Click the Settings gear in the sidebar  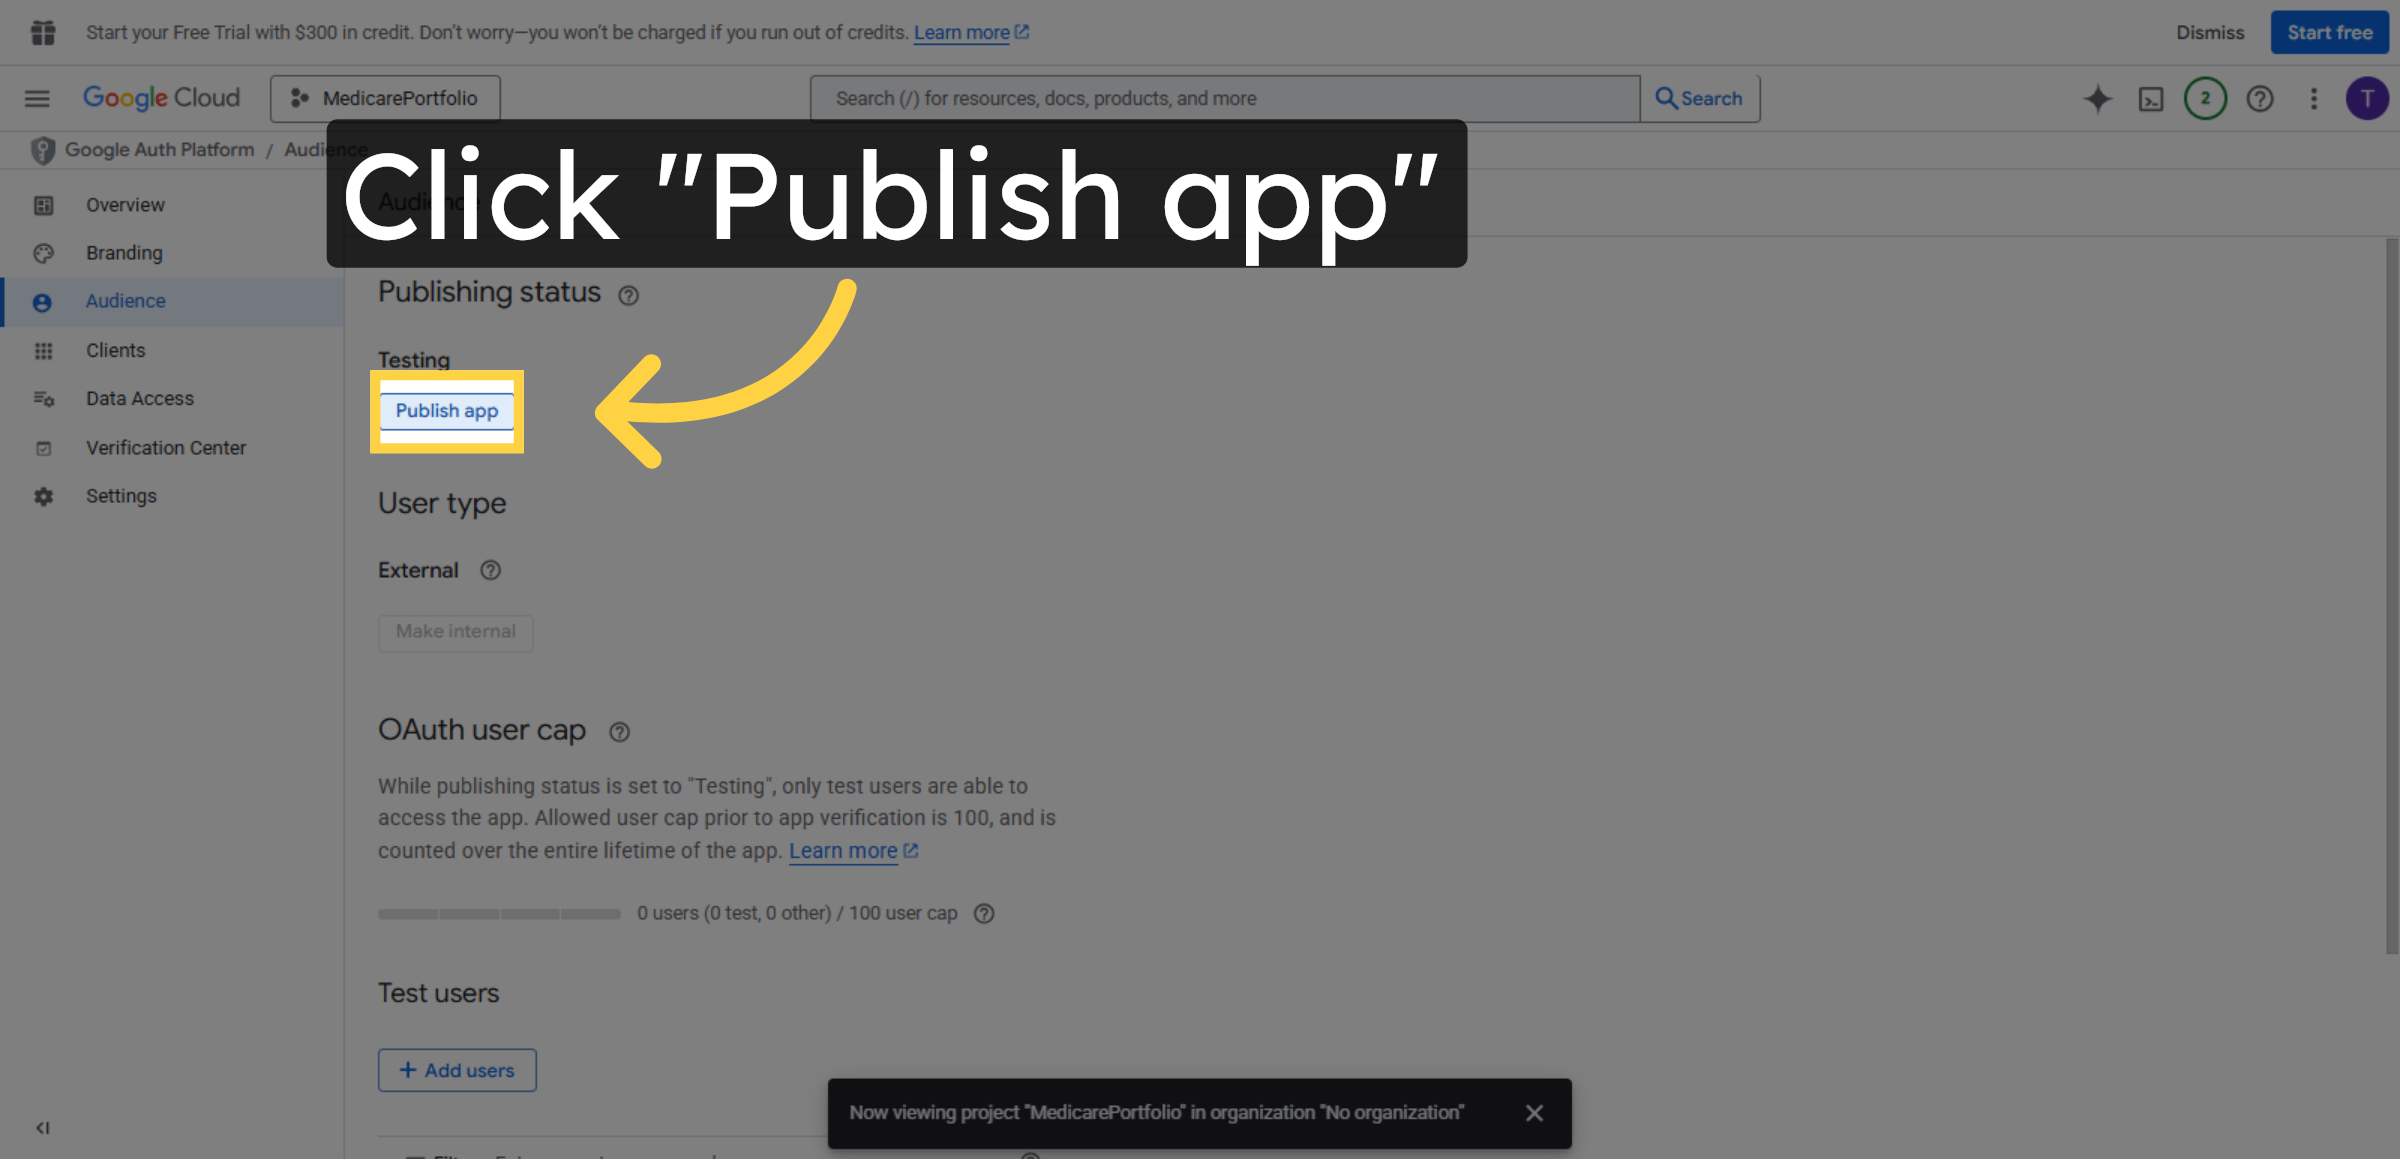pos(44,495)
